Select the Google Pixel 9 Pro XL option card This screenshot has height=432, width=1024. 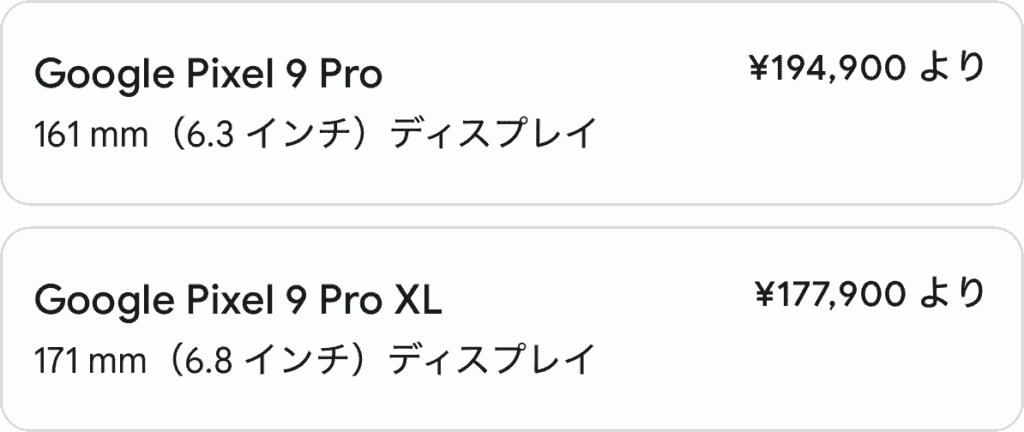click(512, 329)
